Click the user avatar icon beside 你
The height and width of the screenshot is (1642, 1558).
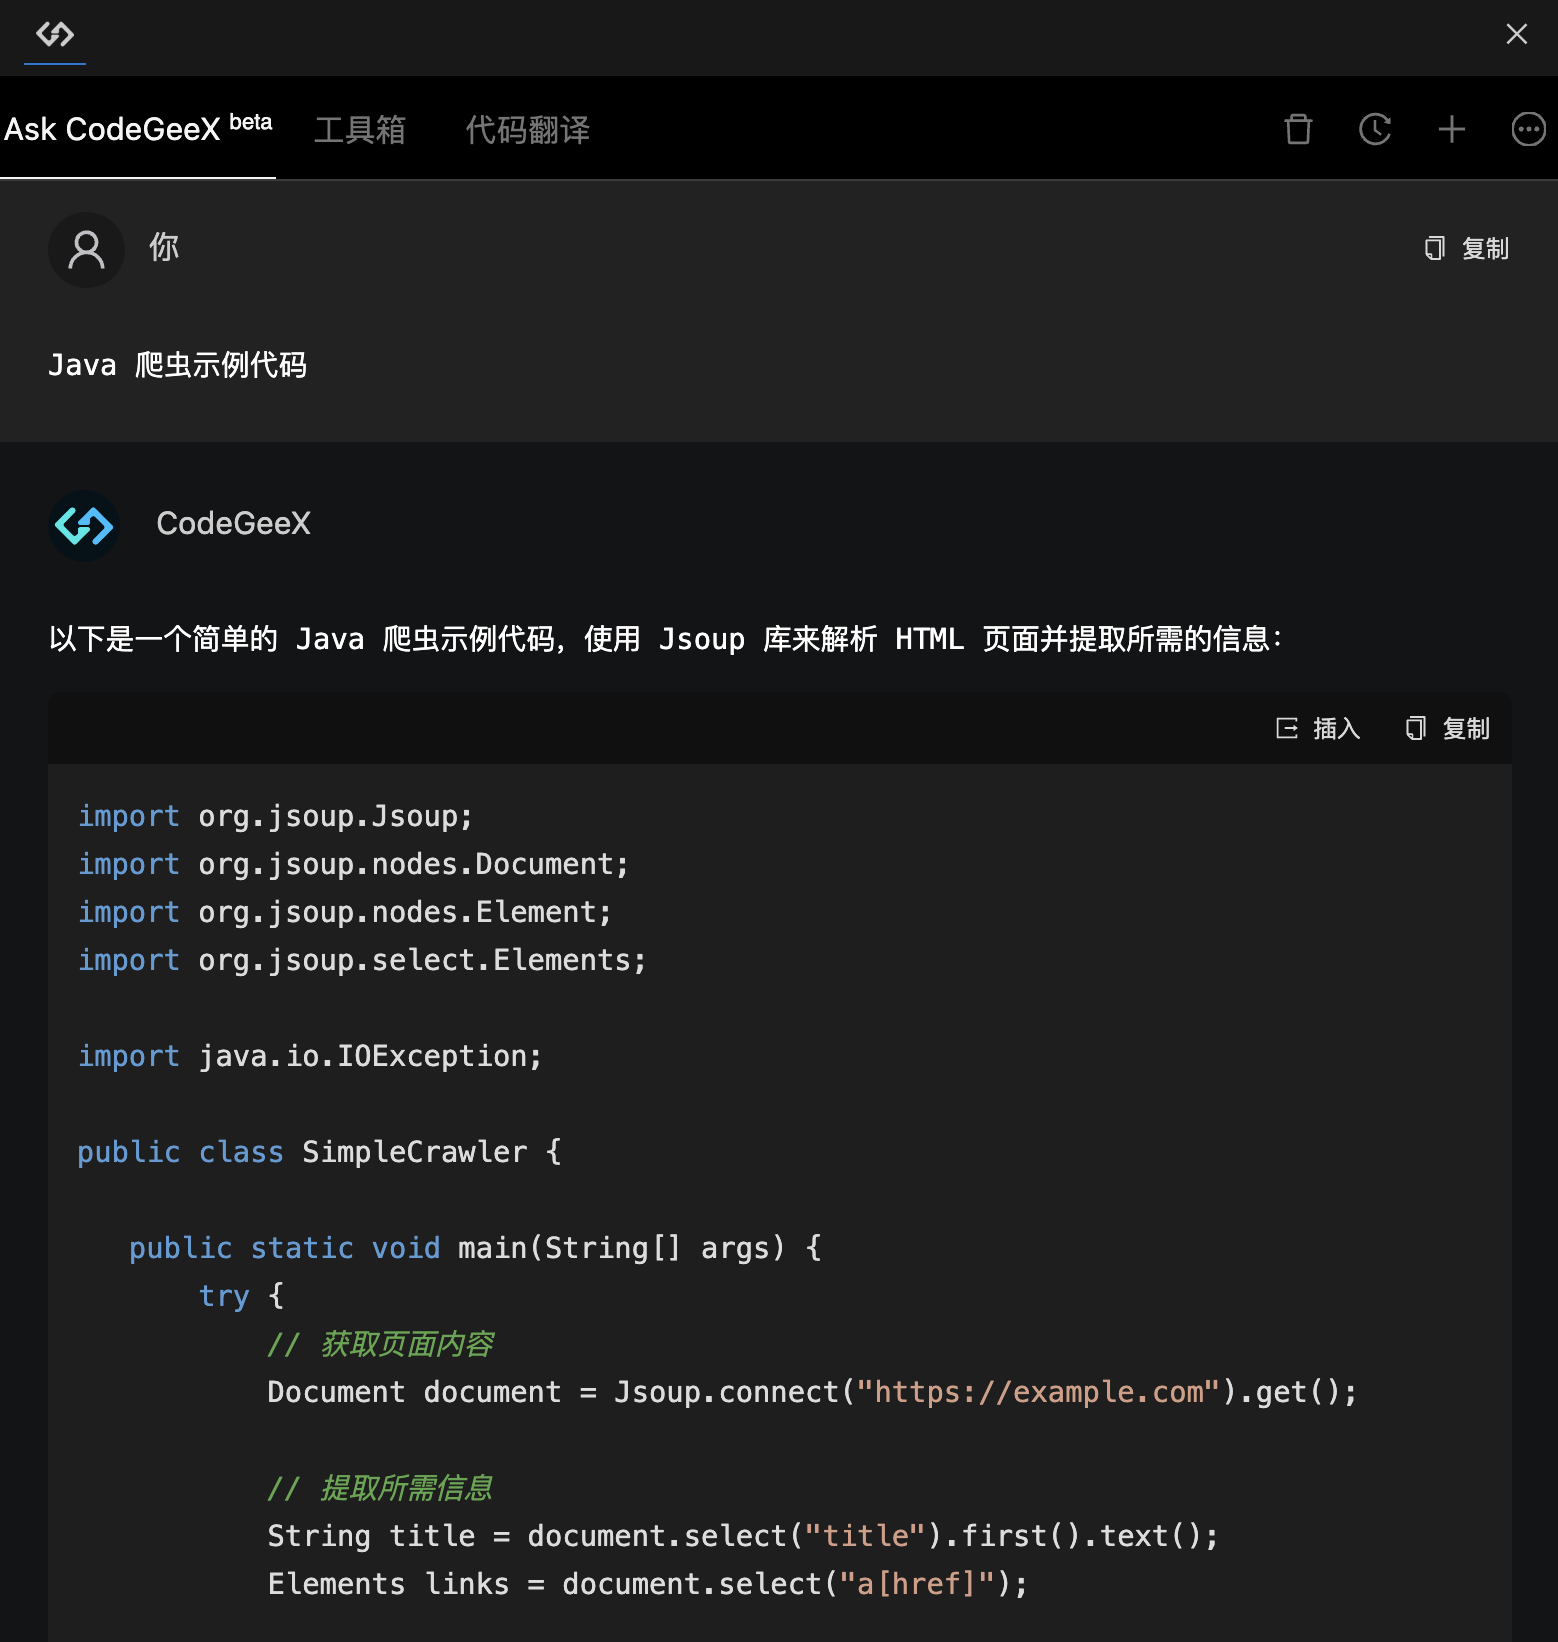(x=86, y=249)
